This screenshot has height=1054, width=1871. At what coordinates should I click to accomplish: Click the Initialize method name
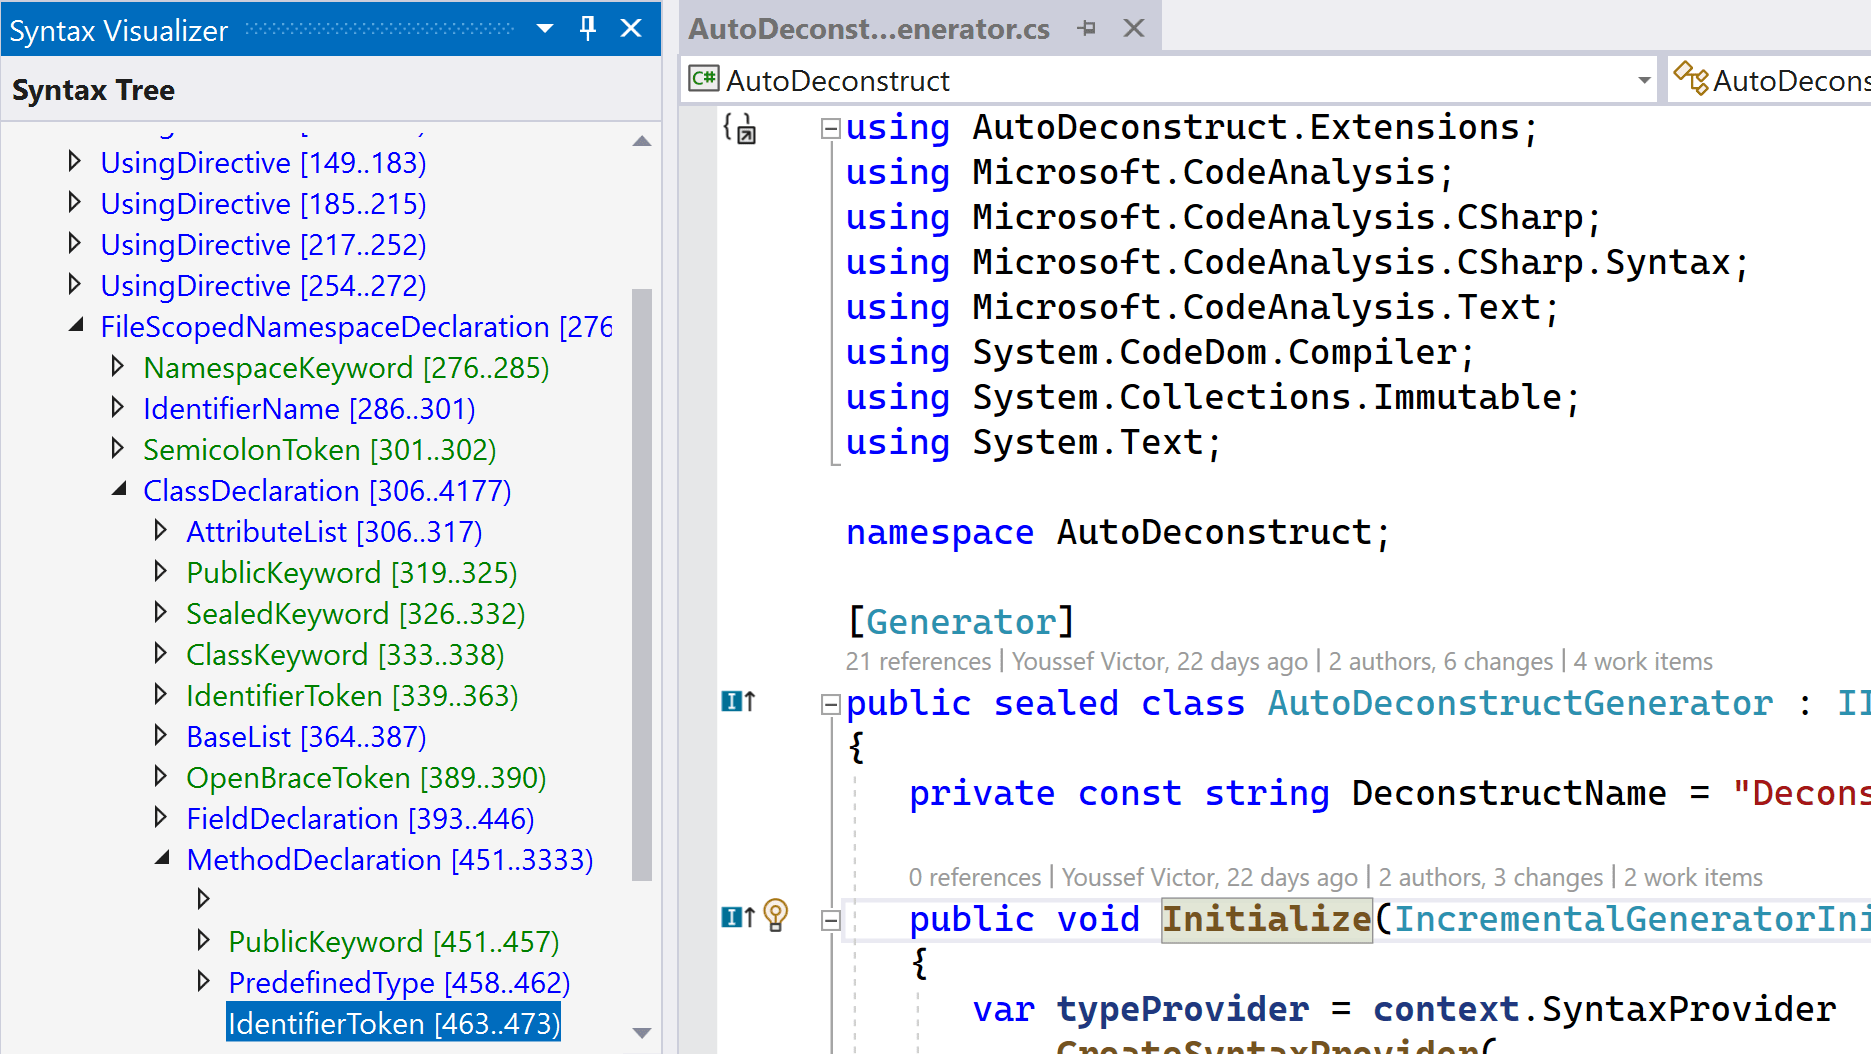click(1267, 919)
